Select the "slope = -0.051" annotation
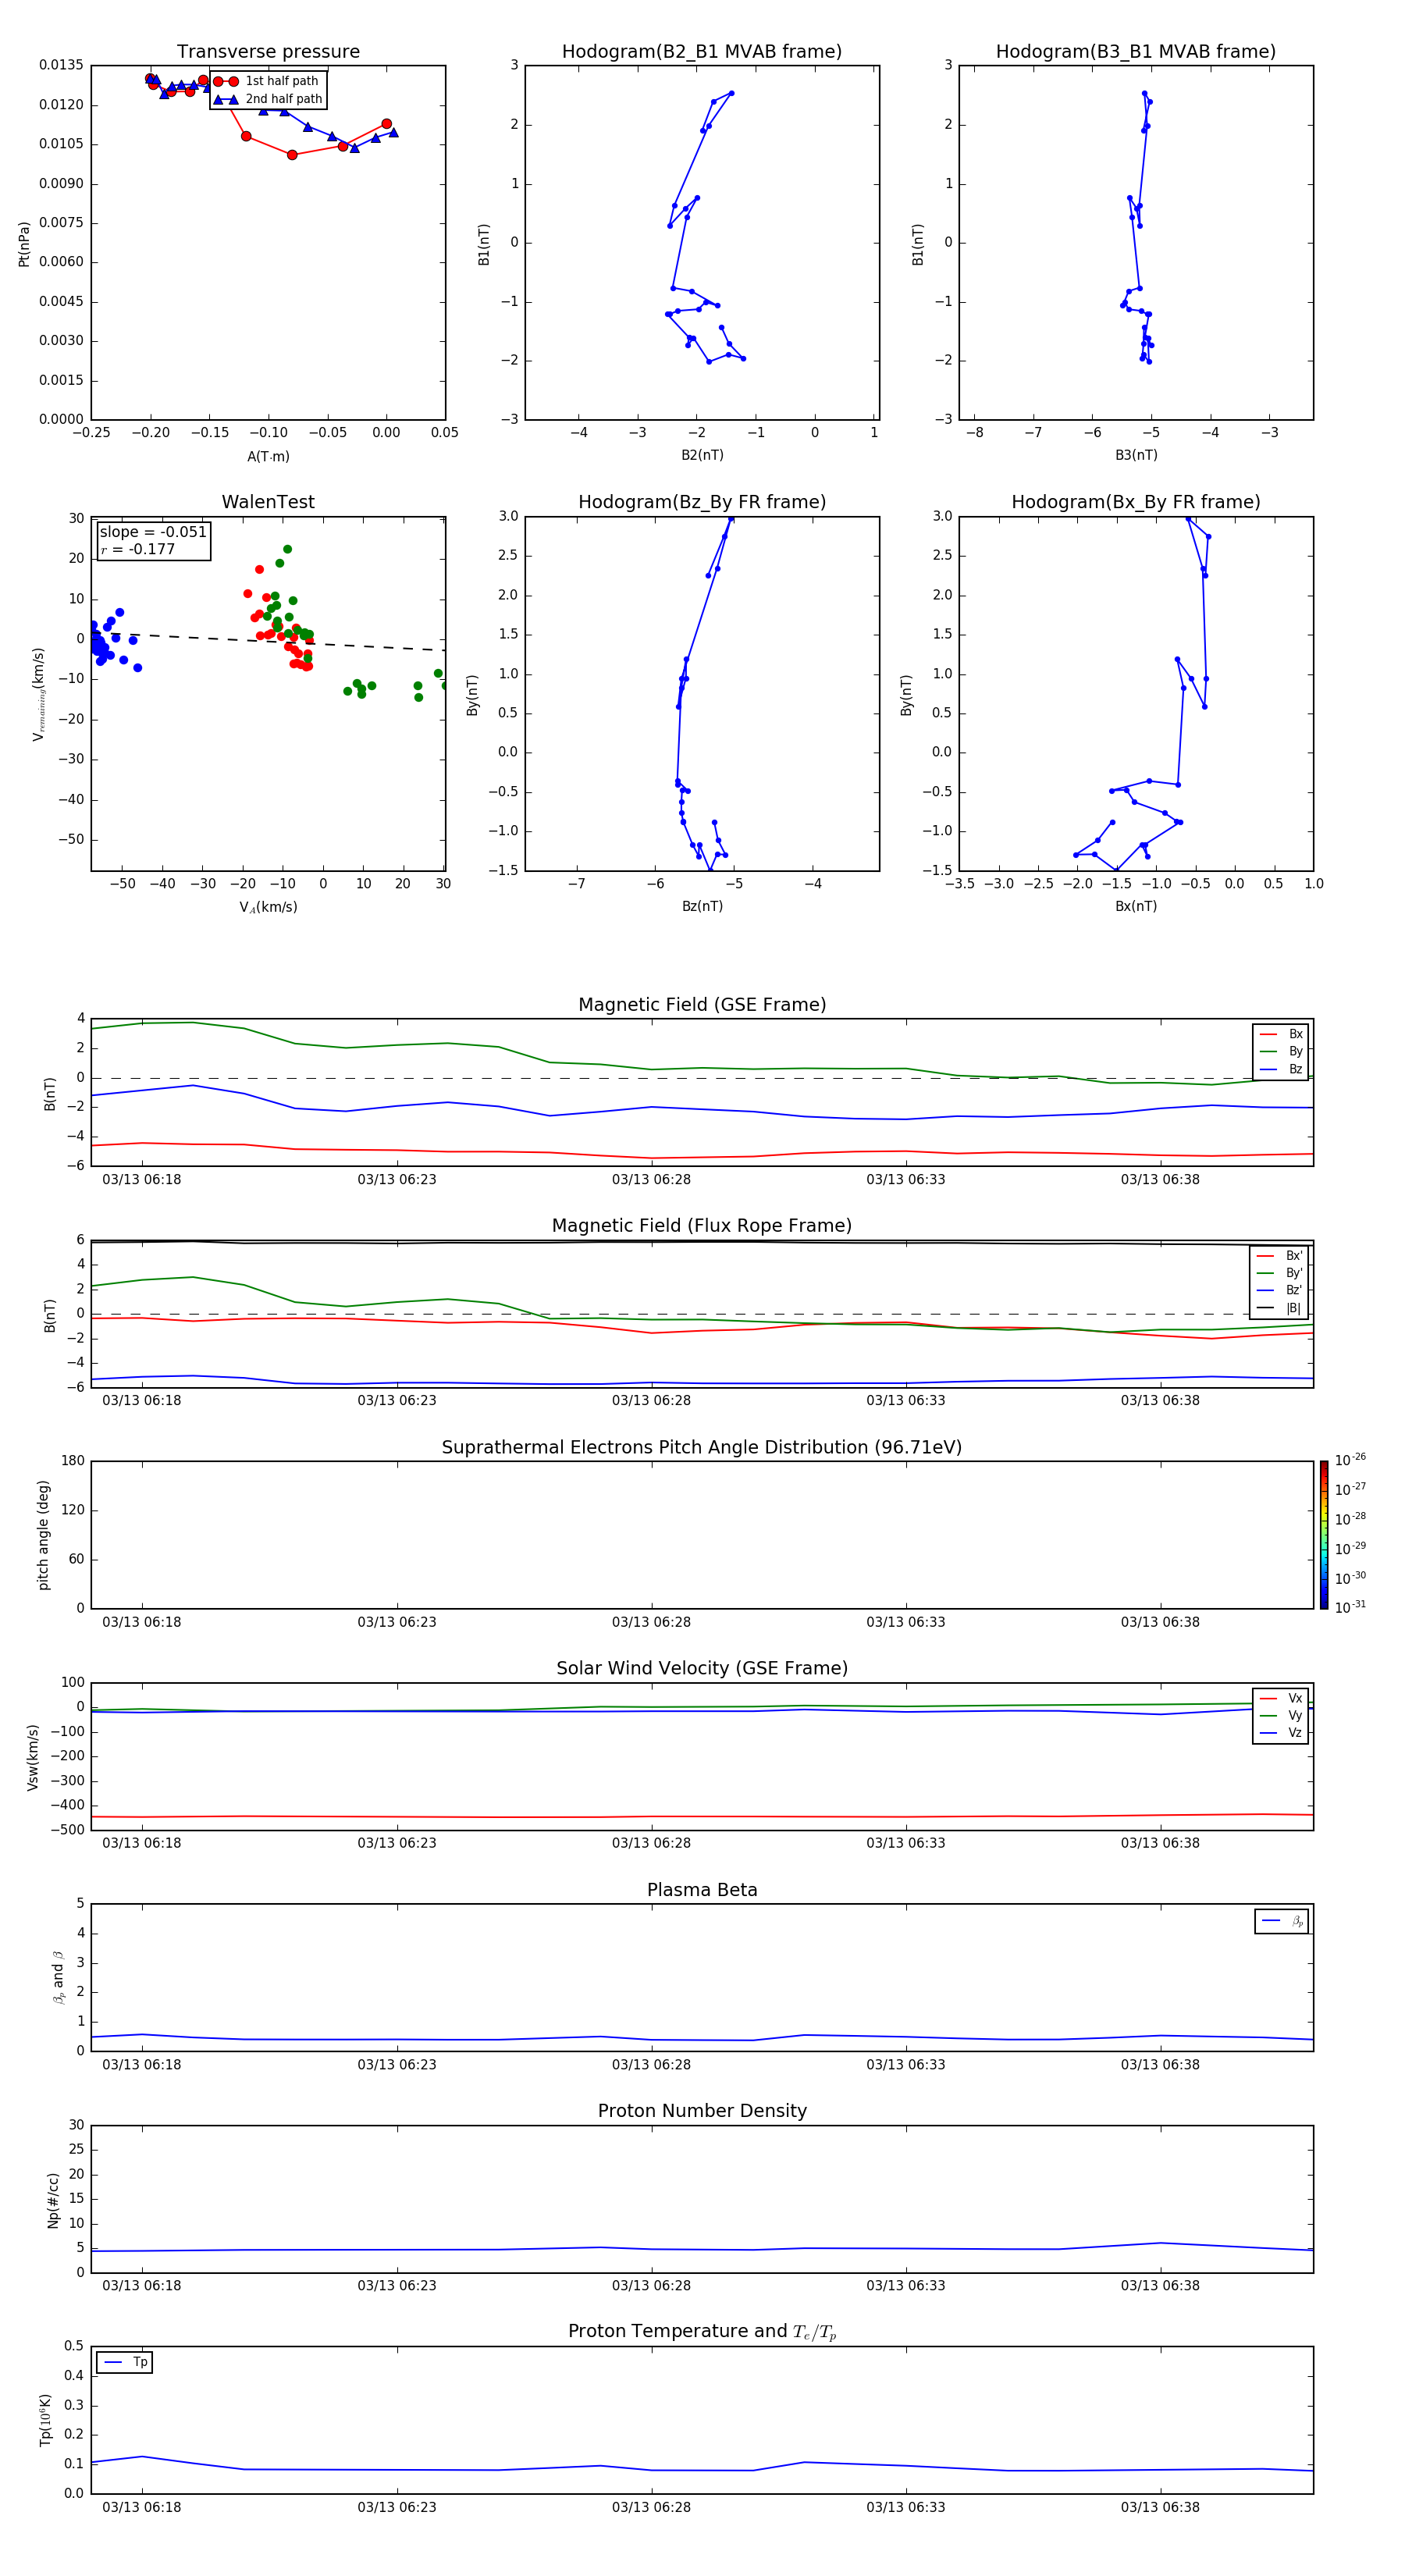1405x2576 pixels. click(x=153, y=532)
